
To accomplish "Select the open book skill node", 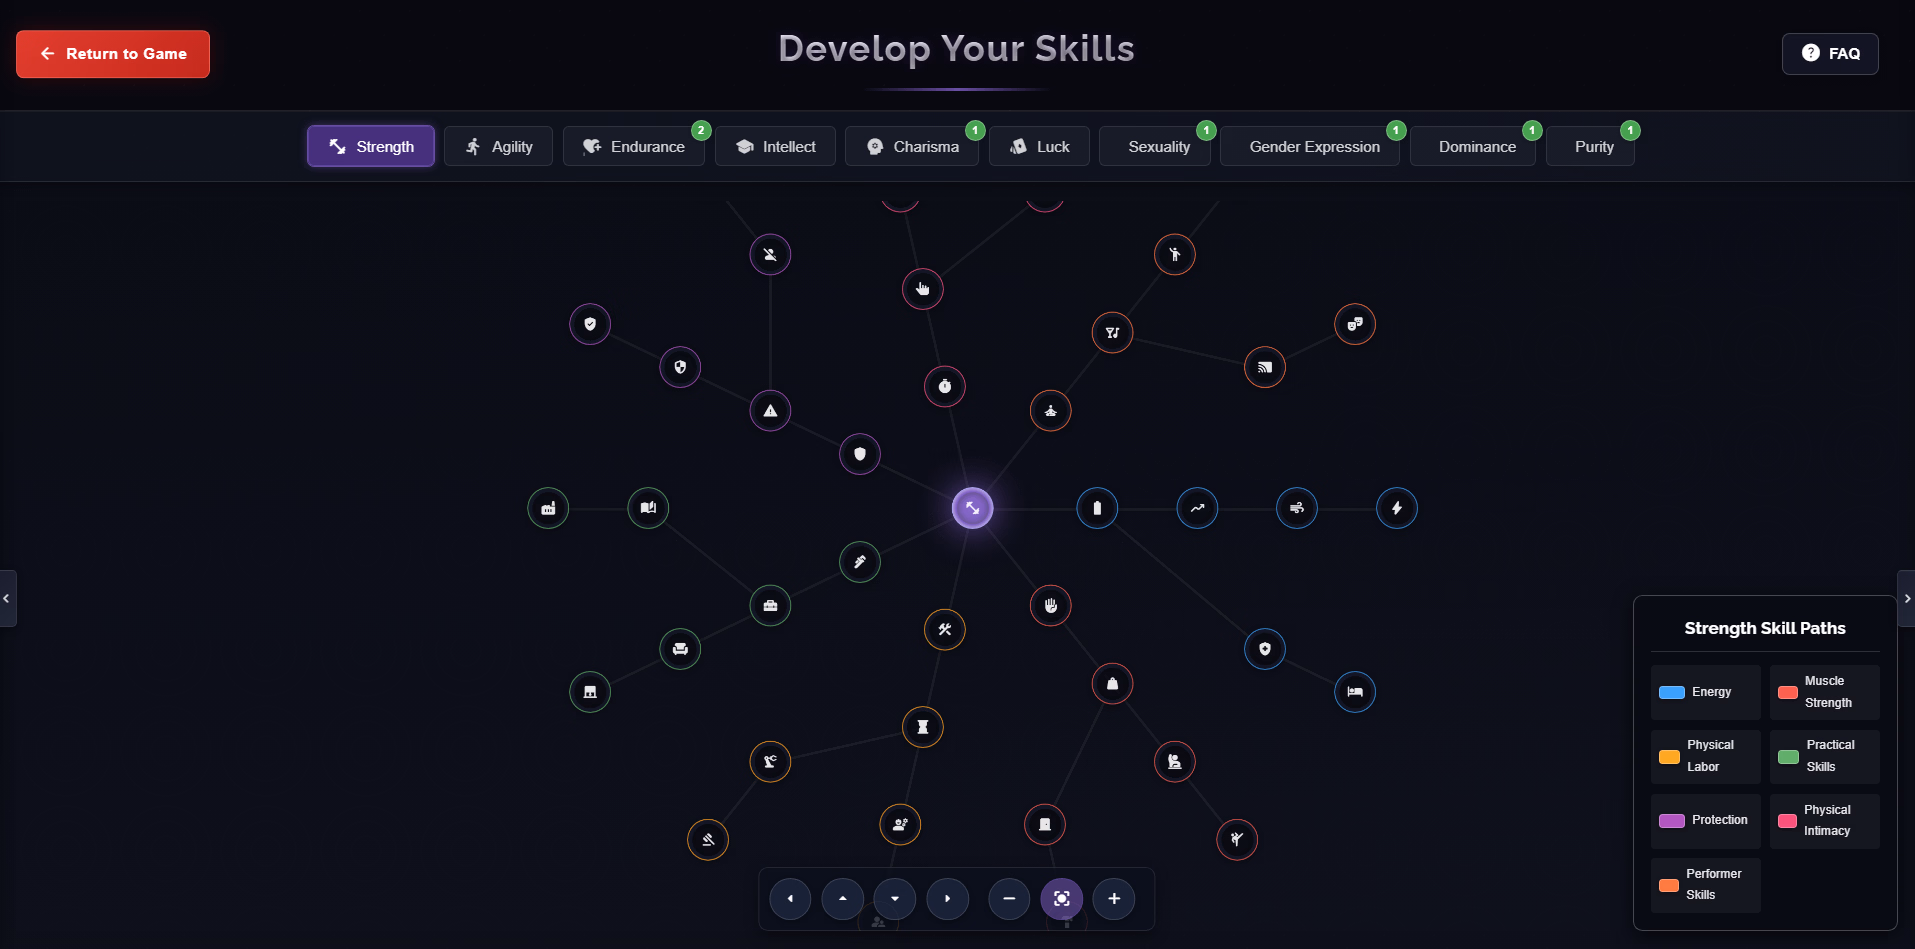I will pyautogui.click(x=648, y=508).
